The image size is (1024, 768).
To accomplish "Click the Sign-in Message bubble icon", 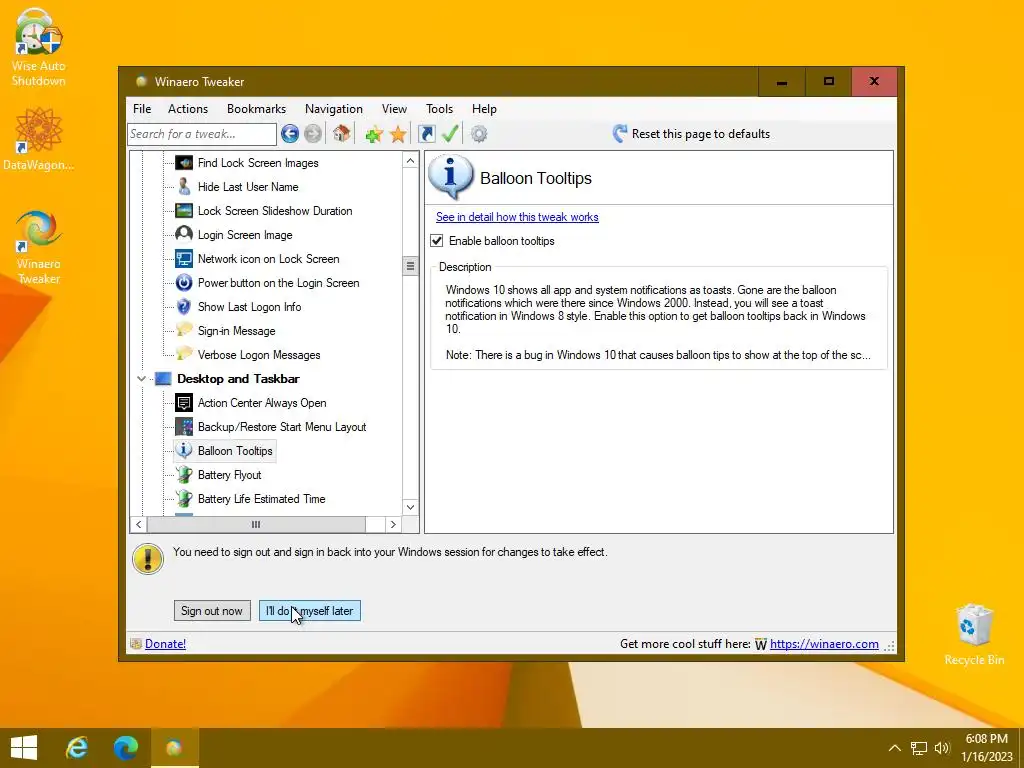I will point(184,330).
